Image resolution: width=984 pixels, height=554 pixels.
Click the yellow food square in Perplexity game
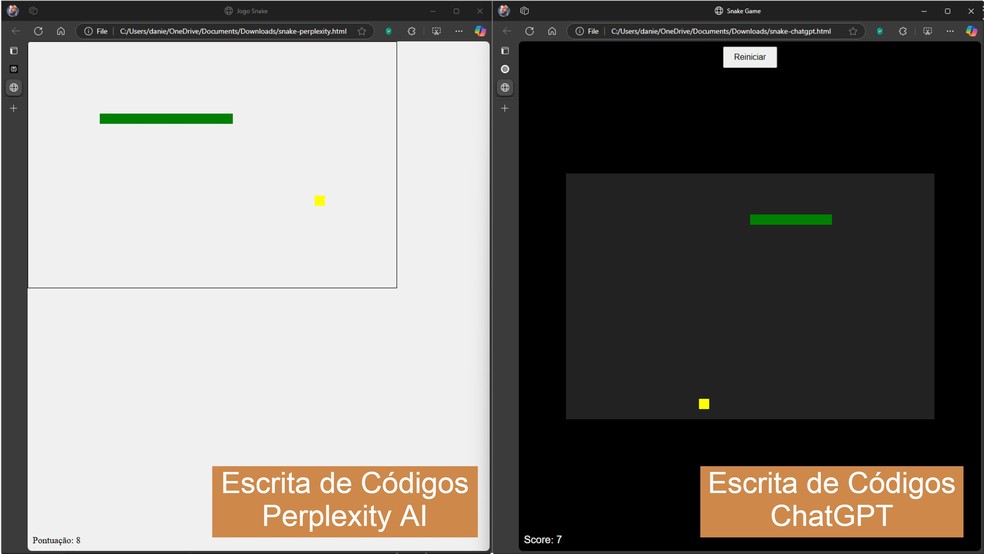pos(319,201)
